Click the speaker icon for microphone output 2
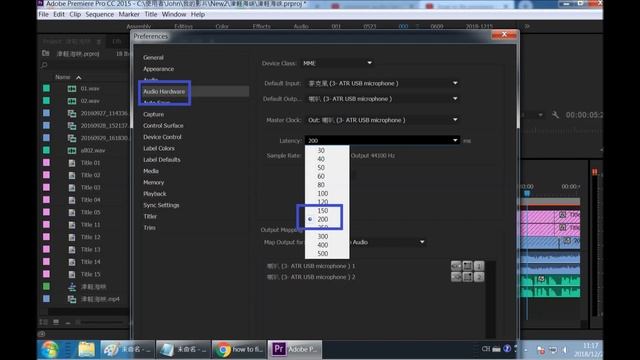 pyautogui.click(x=456, y=277)
